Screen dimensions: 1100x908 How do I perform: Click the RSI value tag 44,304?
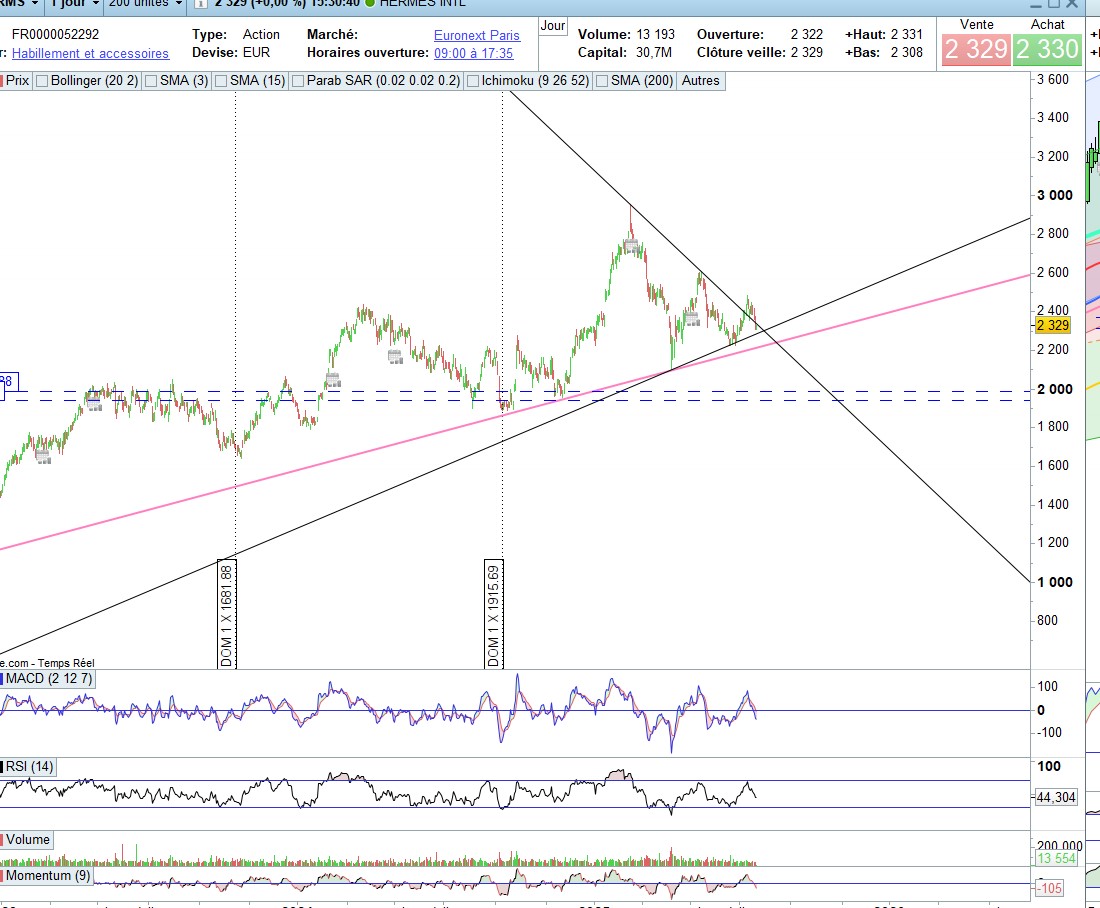point(1056,798)
